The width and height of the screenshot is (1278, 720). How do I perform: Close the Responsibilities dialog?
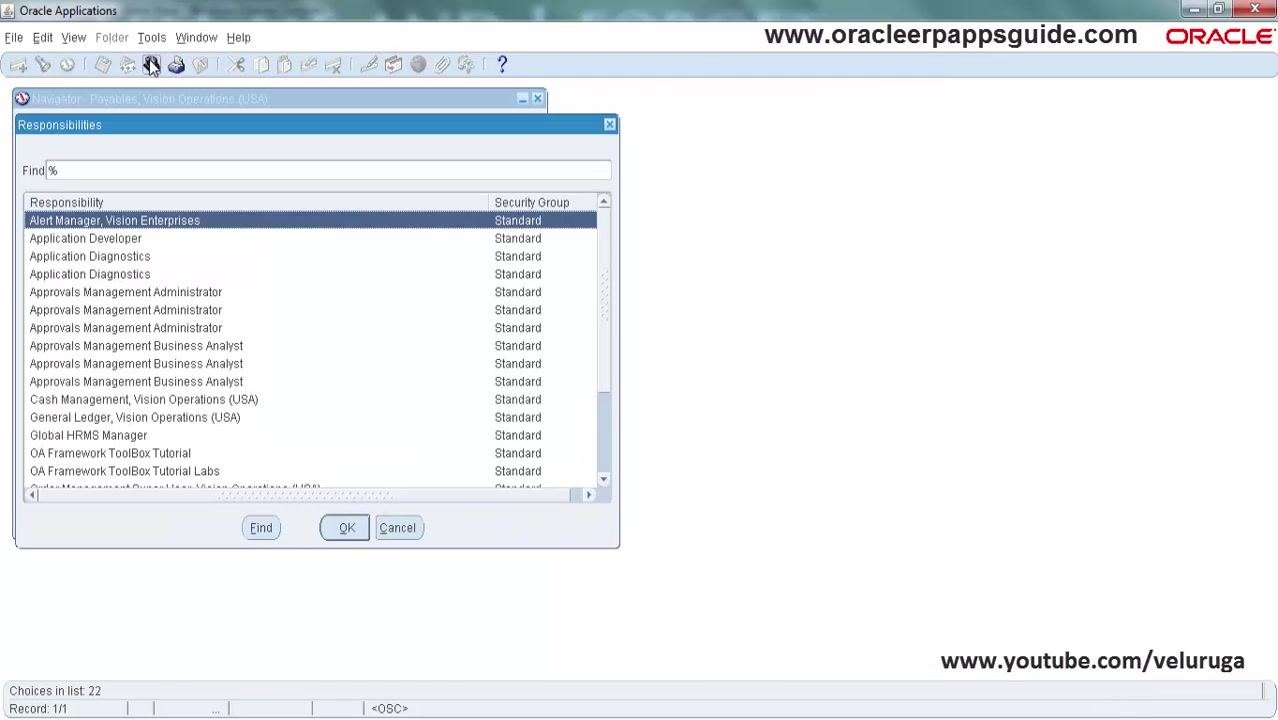coord(610,125)
